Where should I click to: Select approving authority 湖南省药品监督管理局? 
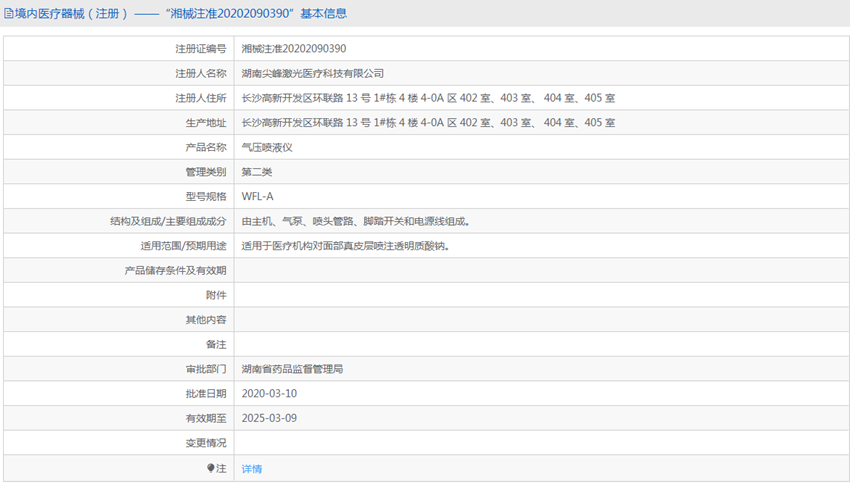tap(292, 369)
